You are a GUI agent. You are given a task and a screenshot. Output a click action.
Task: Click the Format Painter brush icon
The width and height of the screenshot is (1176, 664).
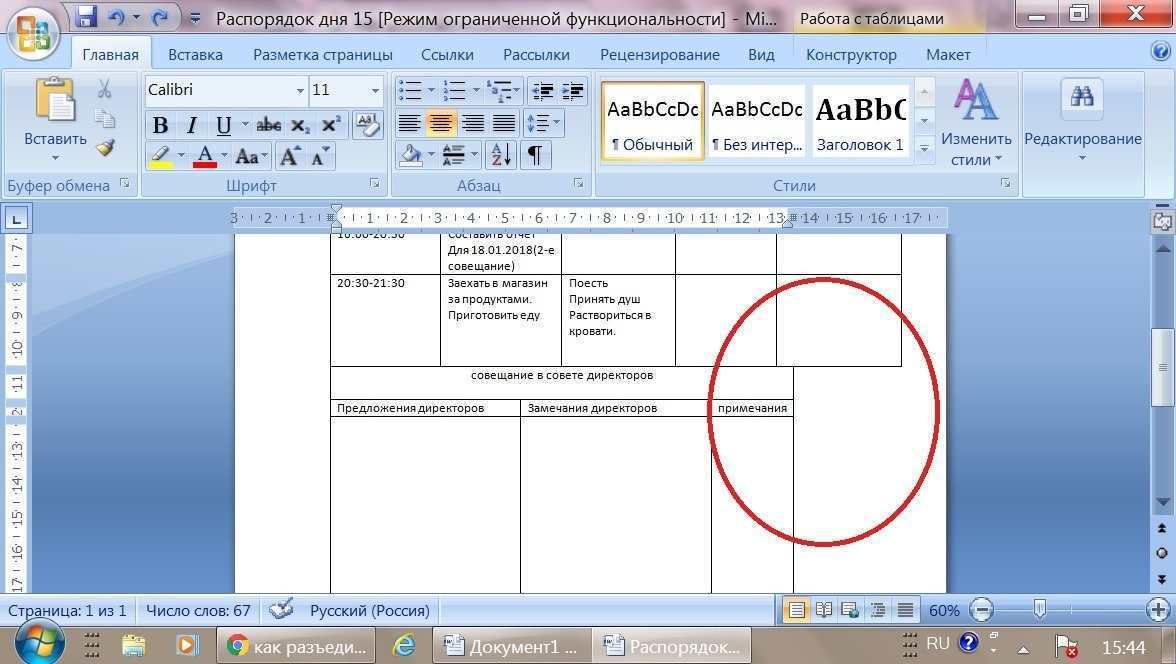103,149
